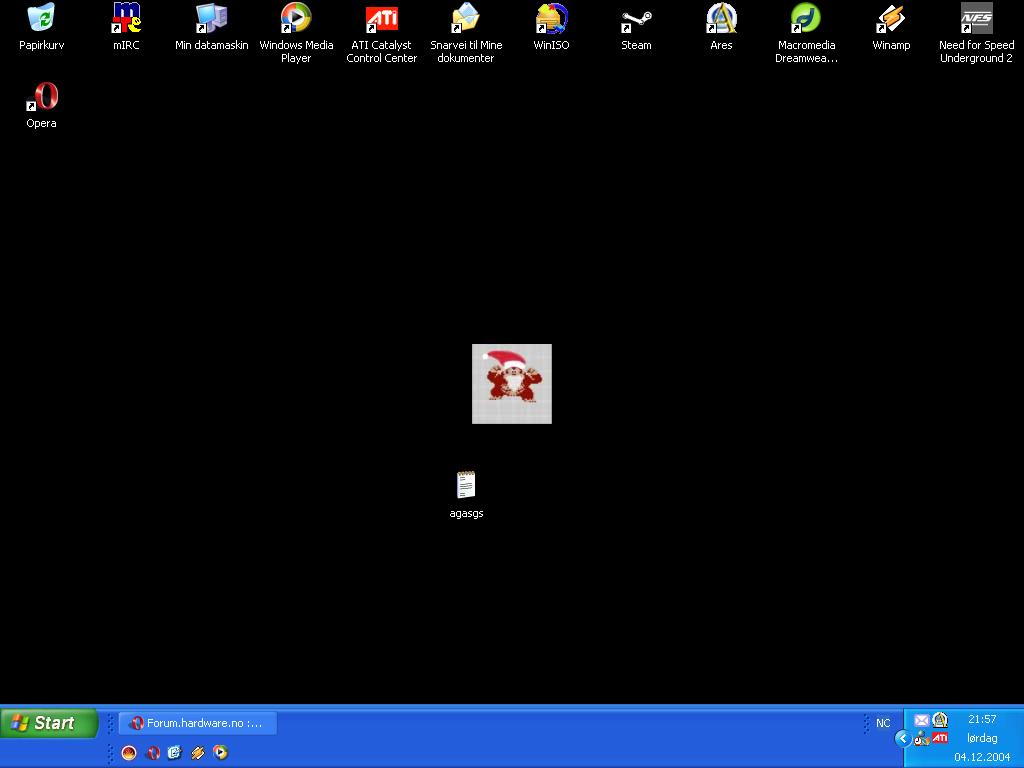Select the Windows Media Player desktop shortcut

(296, 33)
